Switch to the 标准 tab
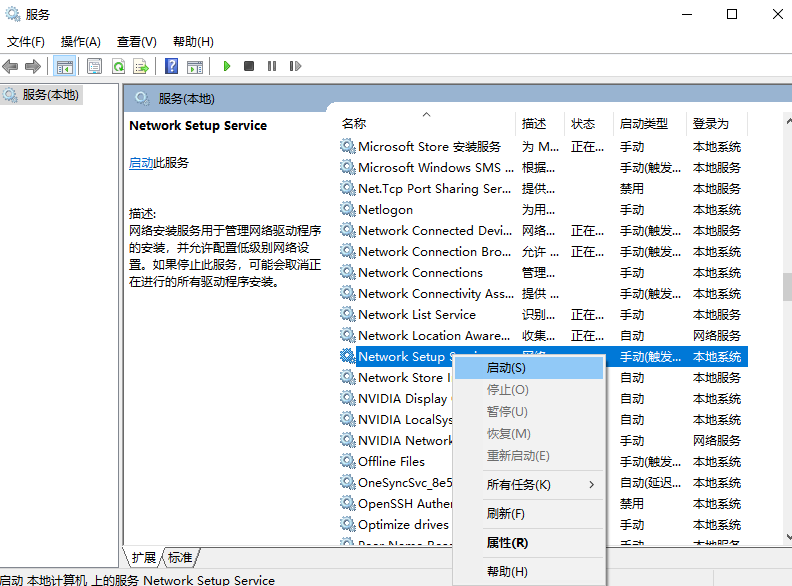Viewport: 792px width, 586px height. click(180, 557)
